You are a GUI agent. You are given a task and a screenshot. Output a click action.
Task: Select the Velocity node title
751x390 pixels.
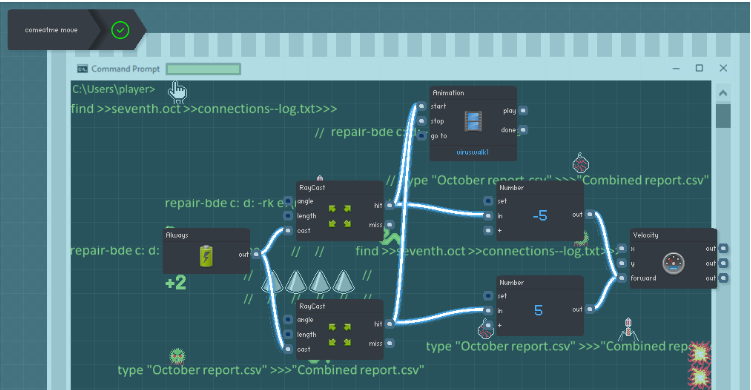[646, 235]
